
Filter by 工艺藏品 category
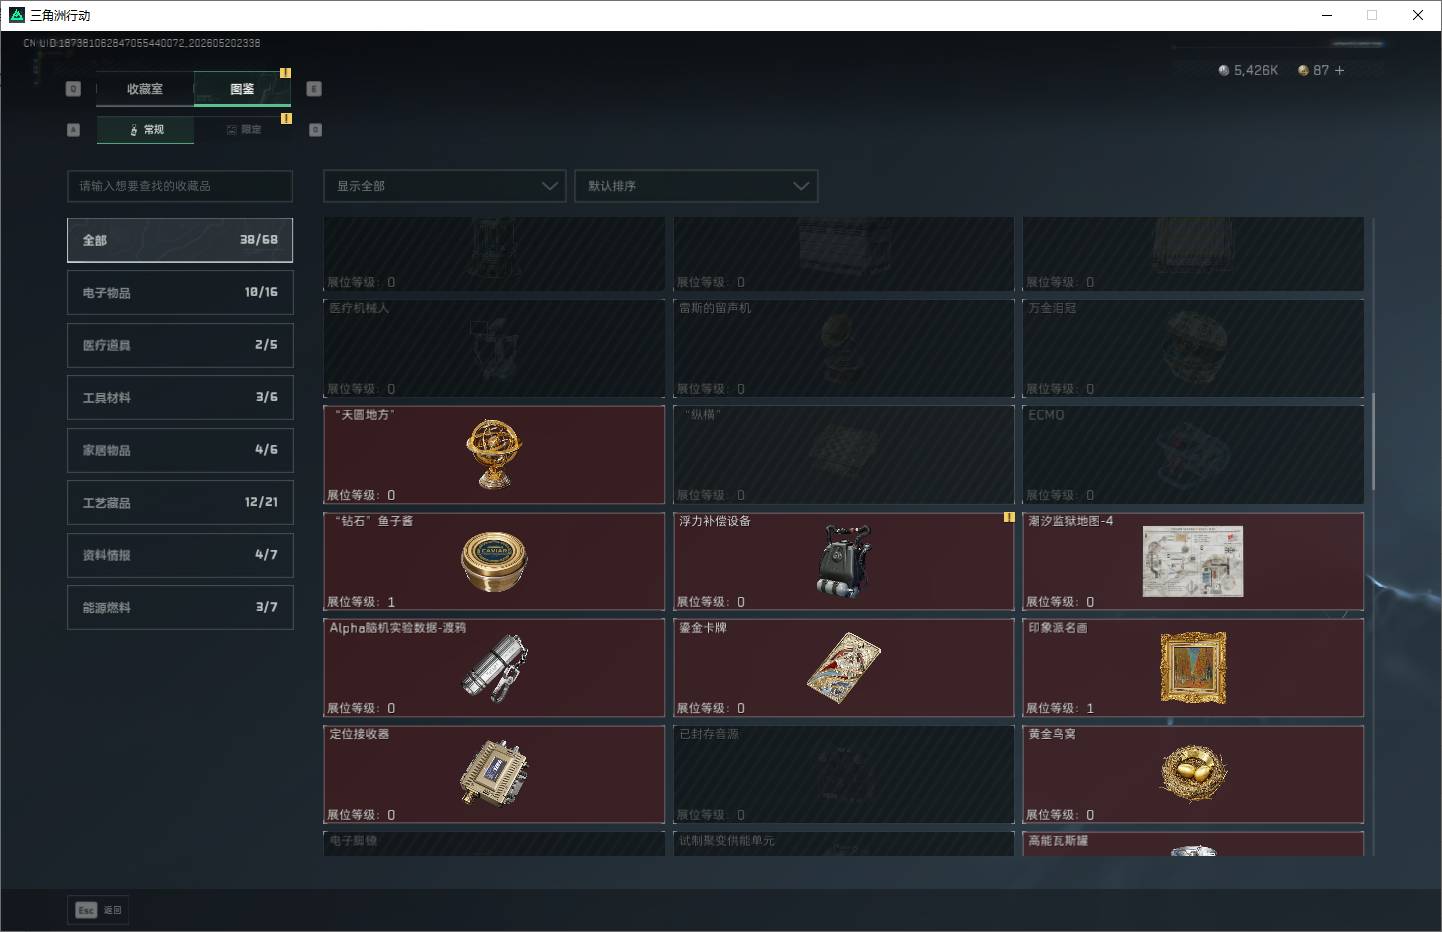click(x=180, y=502)
